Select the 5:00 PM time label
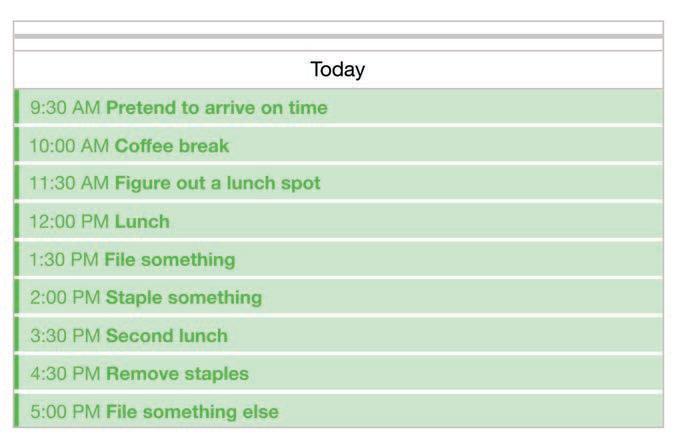 tap(65, 412)
